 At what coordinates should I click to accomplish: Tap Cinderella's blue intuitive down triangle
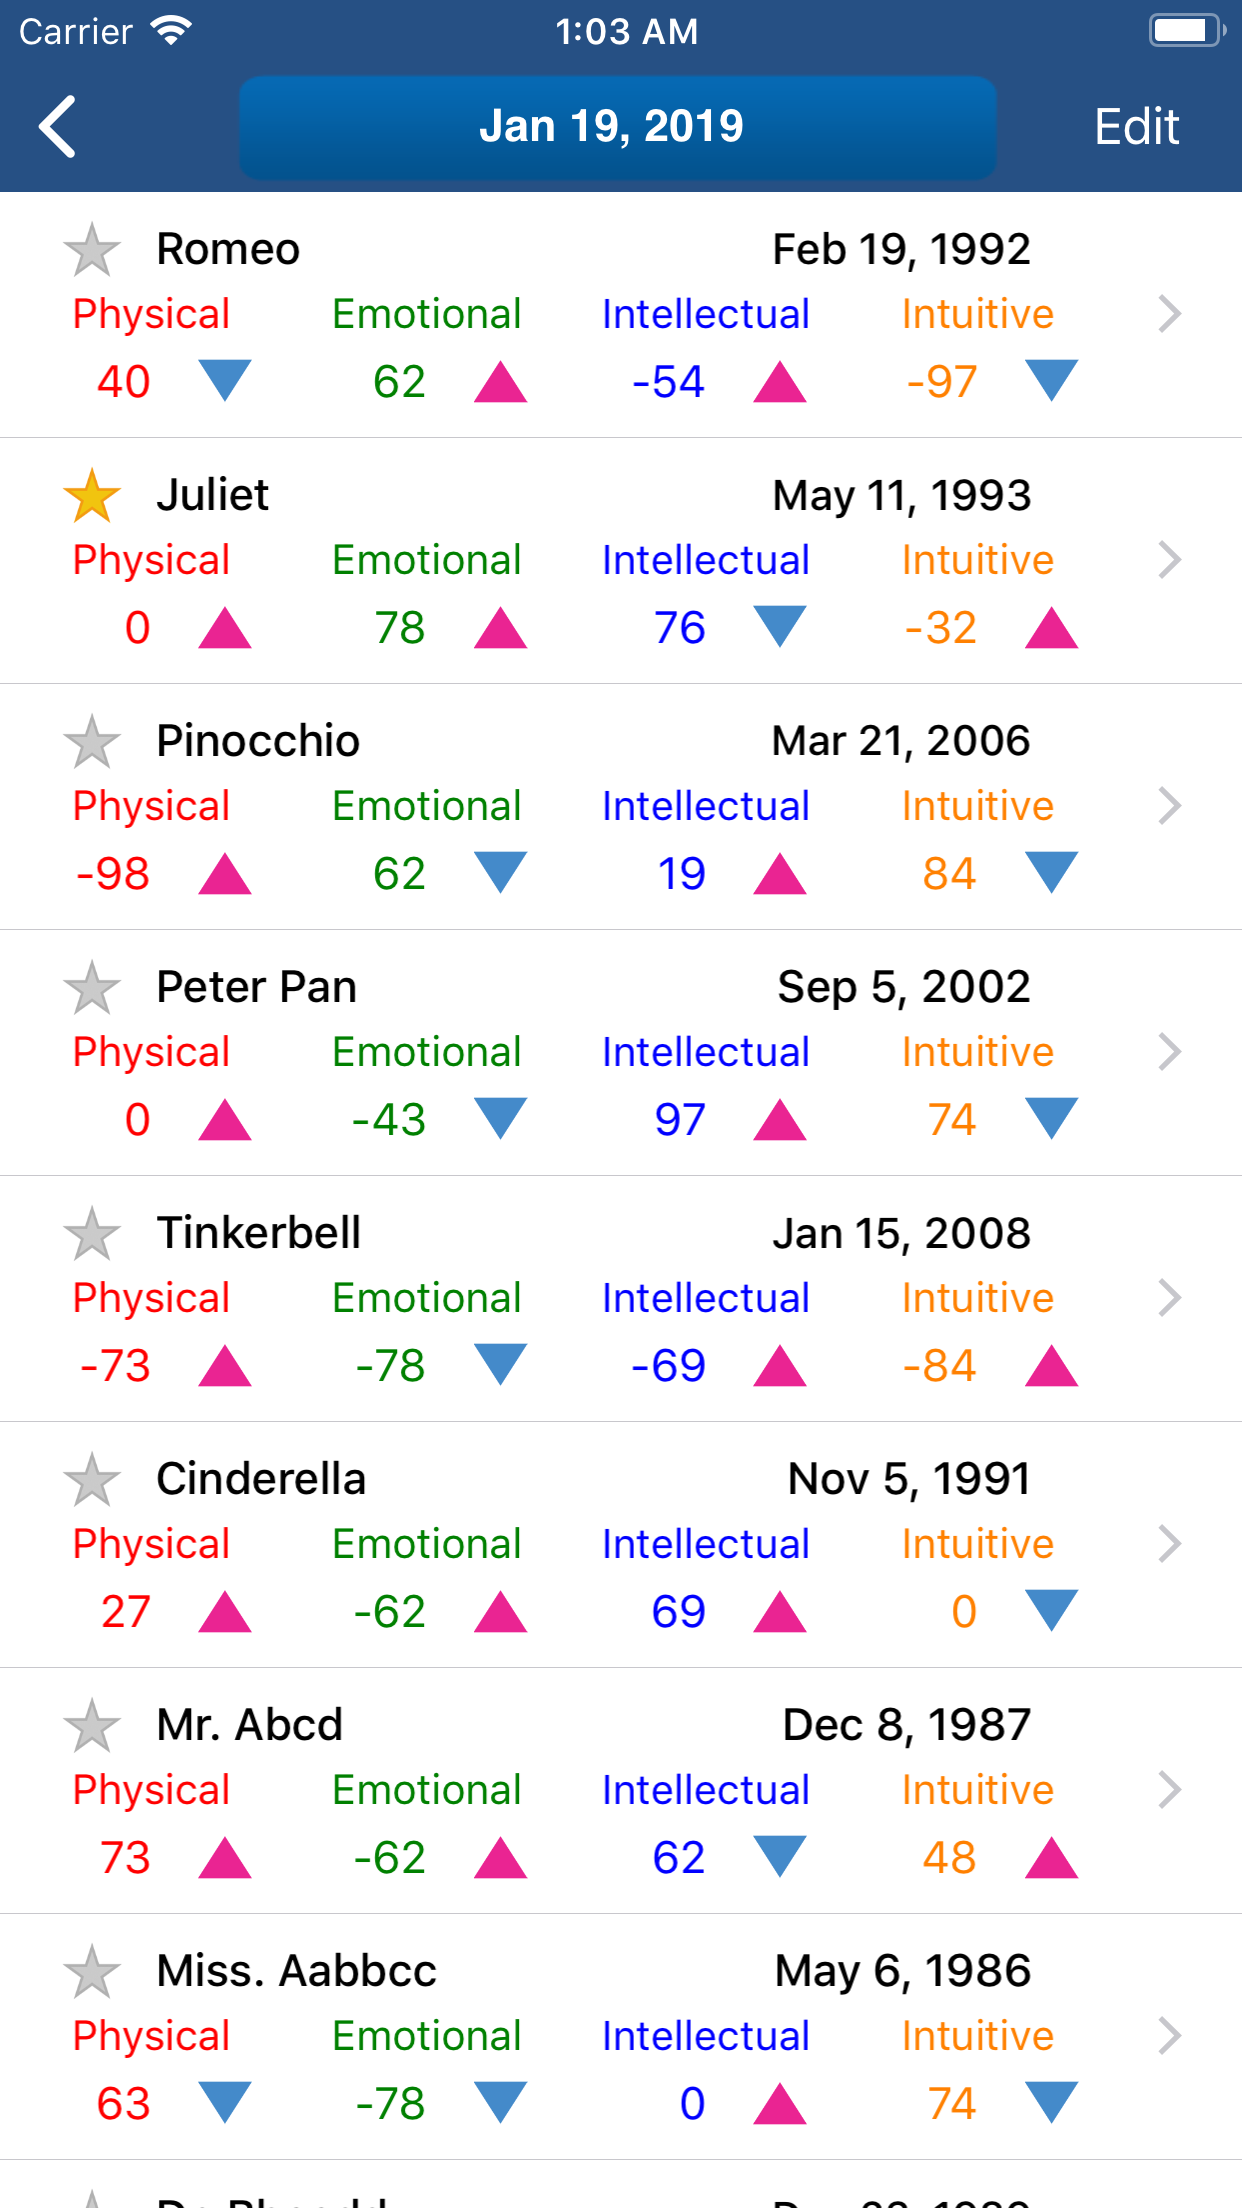pos(1051,1610)
